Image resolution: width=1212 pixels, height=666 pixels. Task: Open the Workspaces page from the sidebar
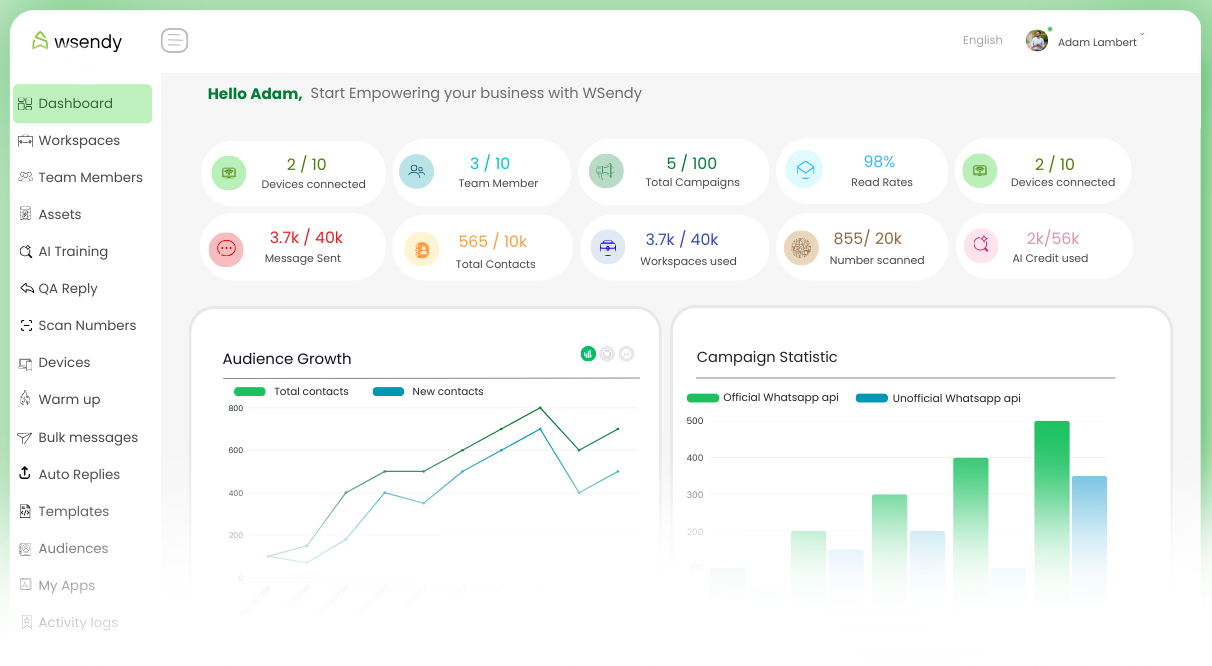click(79, 141)
